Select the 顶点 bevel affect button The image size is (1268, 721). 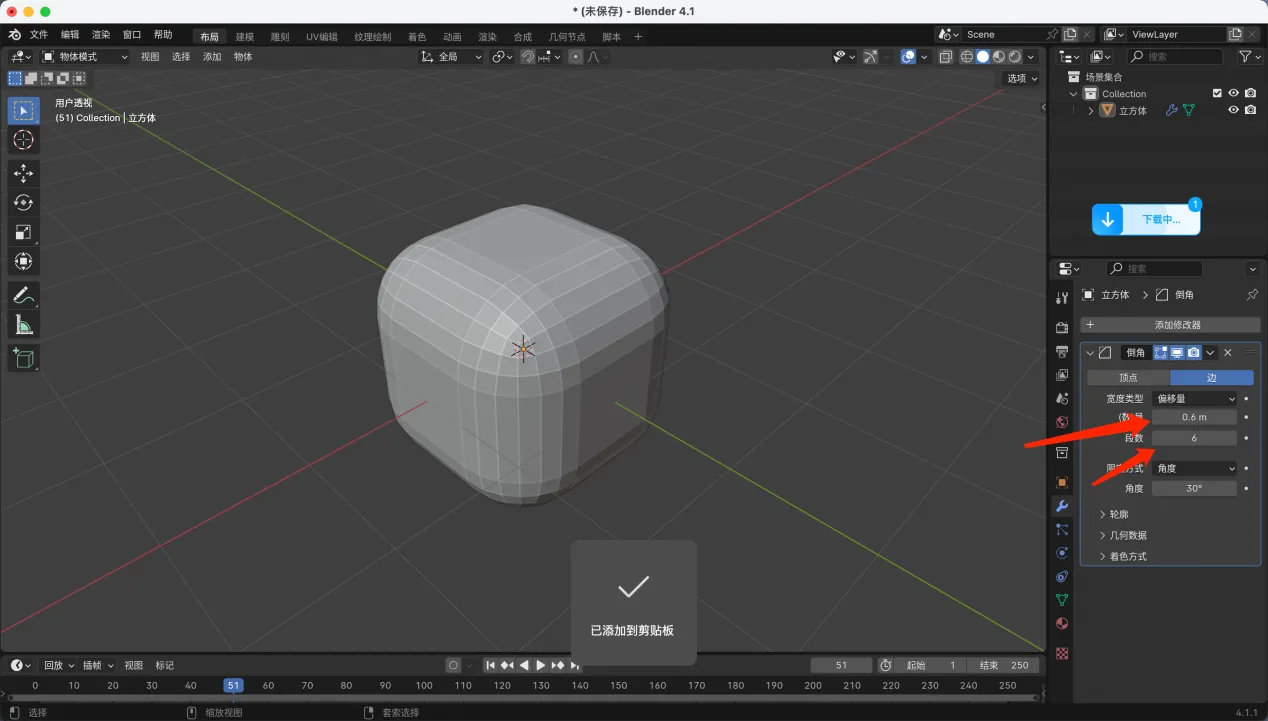1128,378
